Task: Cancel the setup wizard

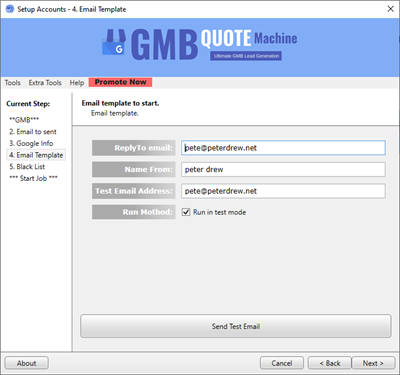Action: (282, 363)
